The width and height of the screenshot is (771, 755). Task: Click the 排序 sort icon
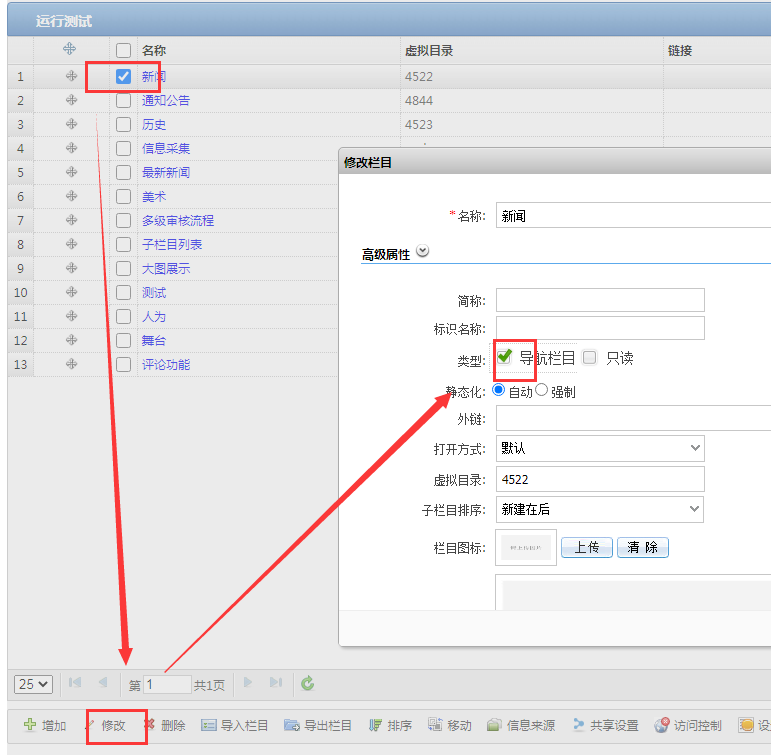click(x=376, y=725)
